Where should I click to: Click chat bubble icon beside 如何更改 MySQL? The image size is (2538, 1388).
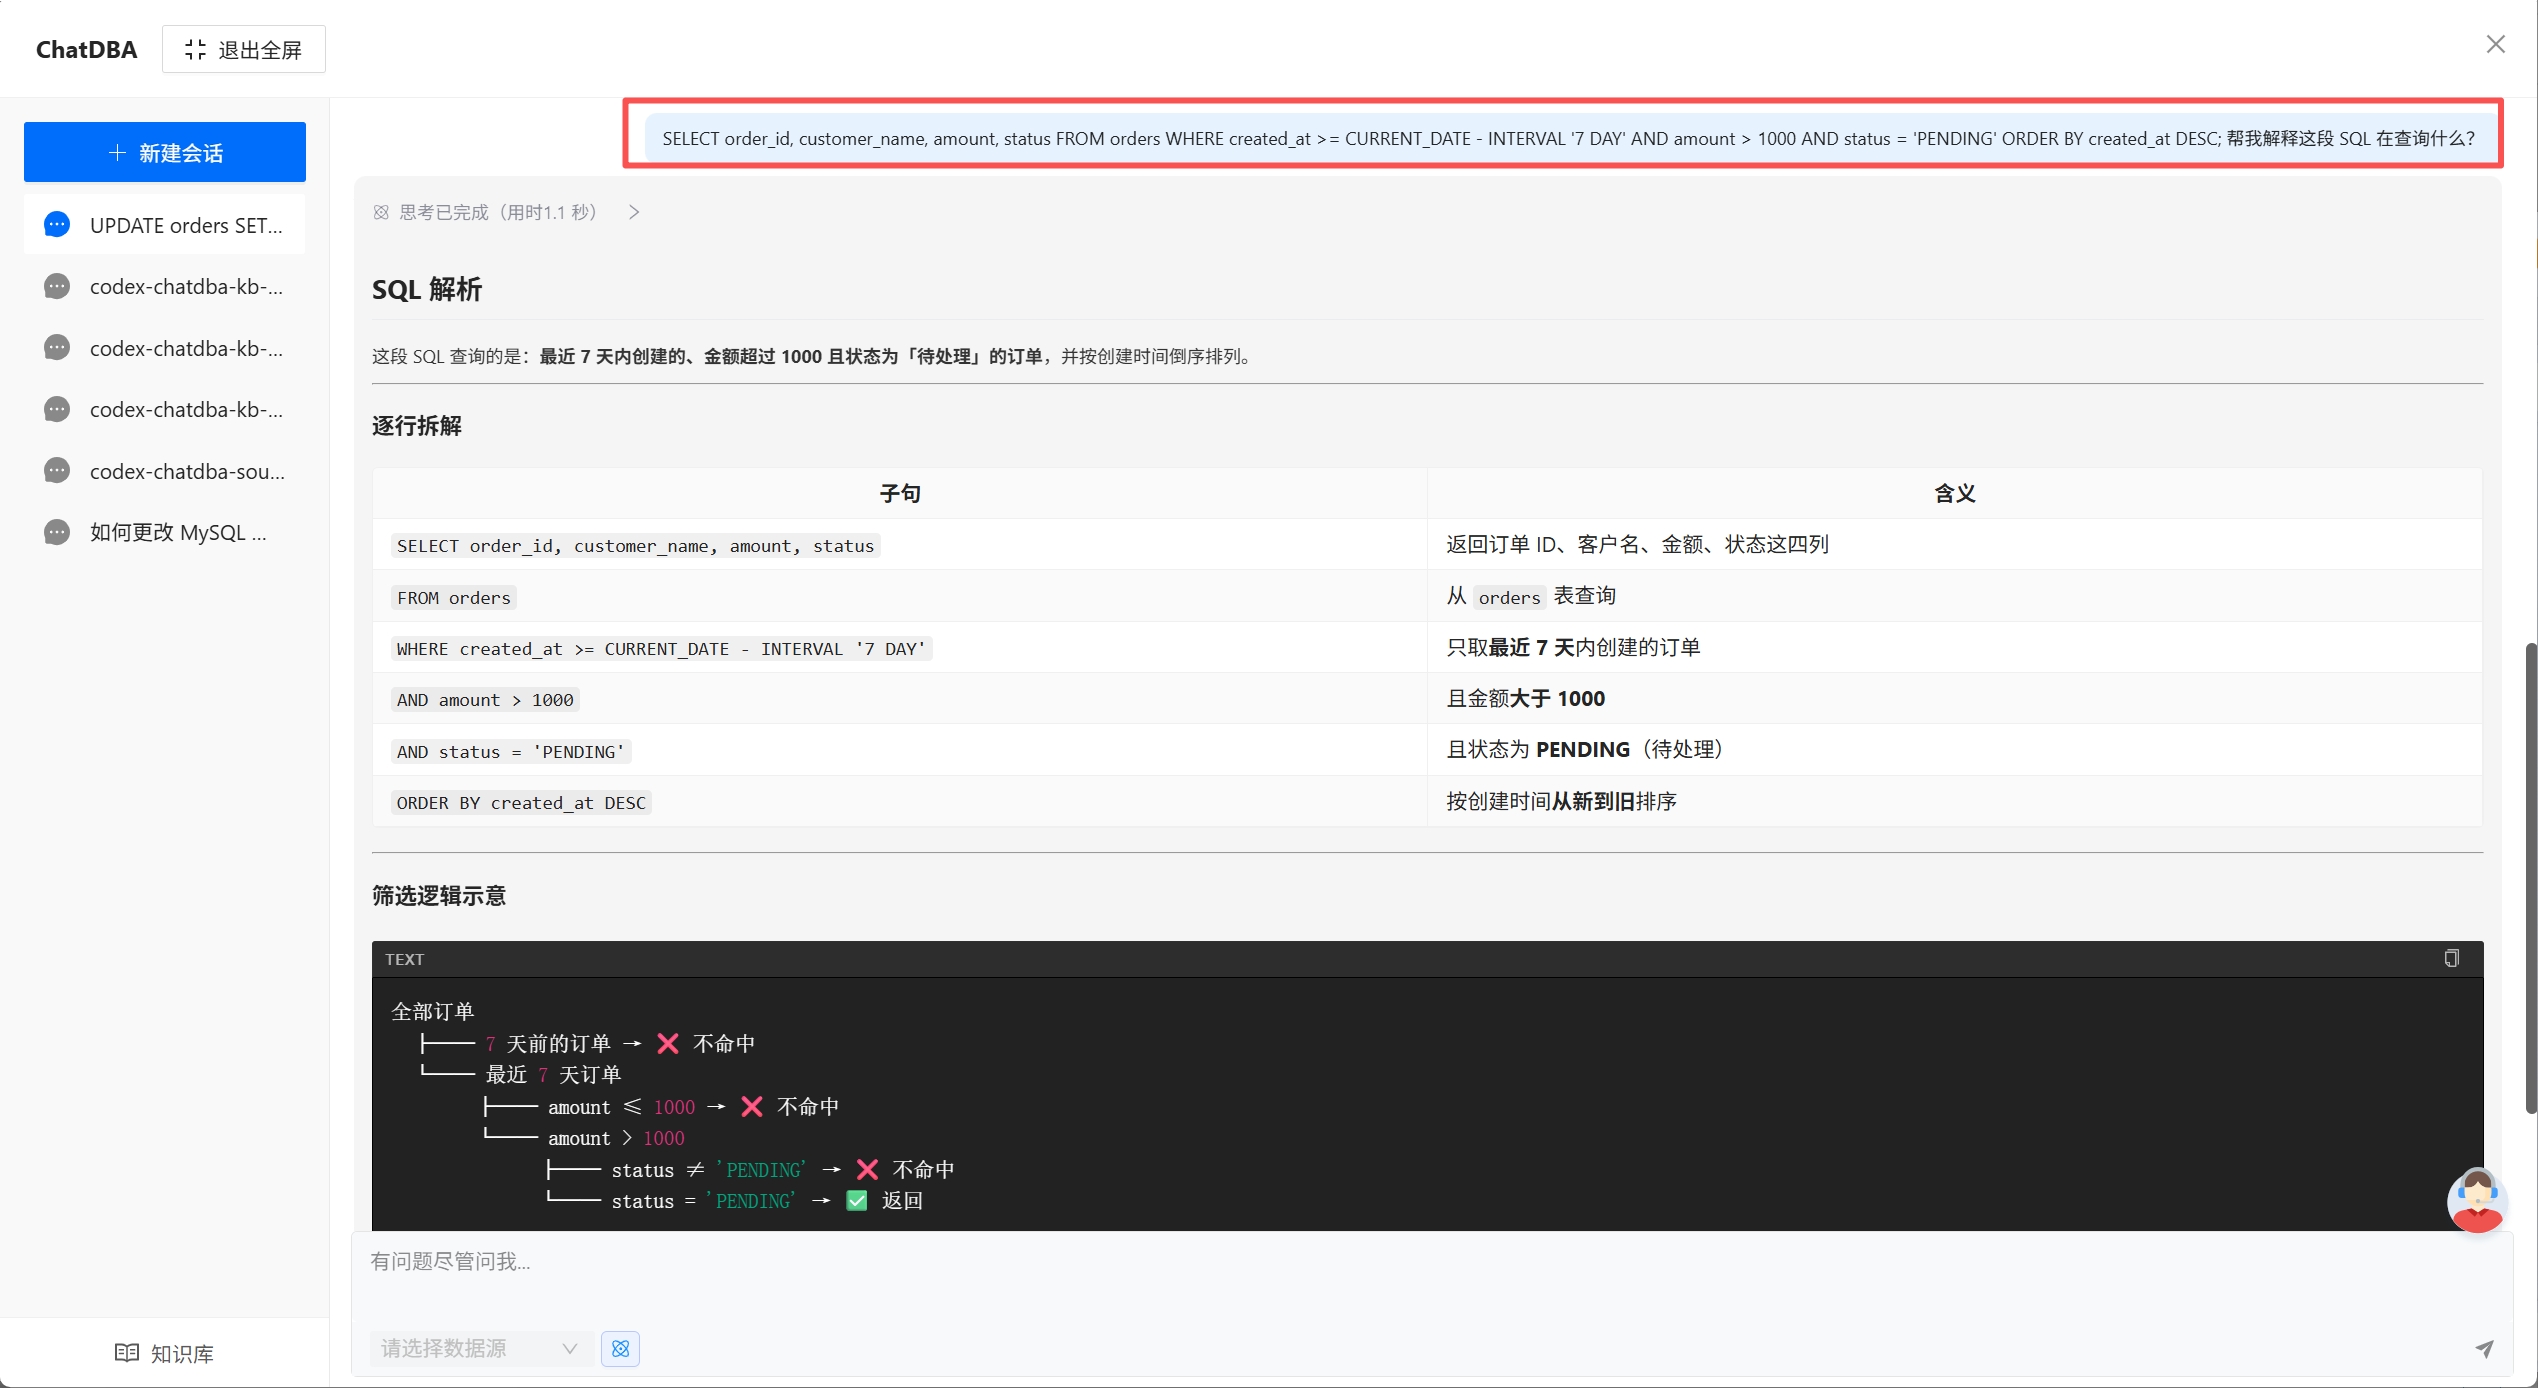tap(57, 532)
